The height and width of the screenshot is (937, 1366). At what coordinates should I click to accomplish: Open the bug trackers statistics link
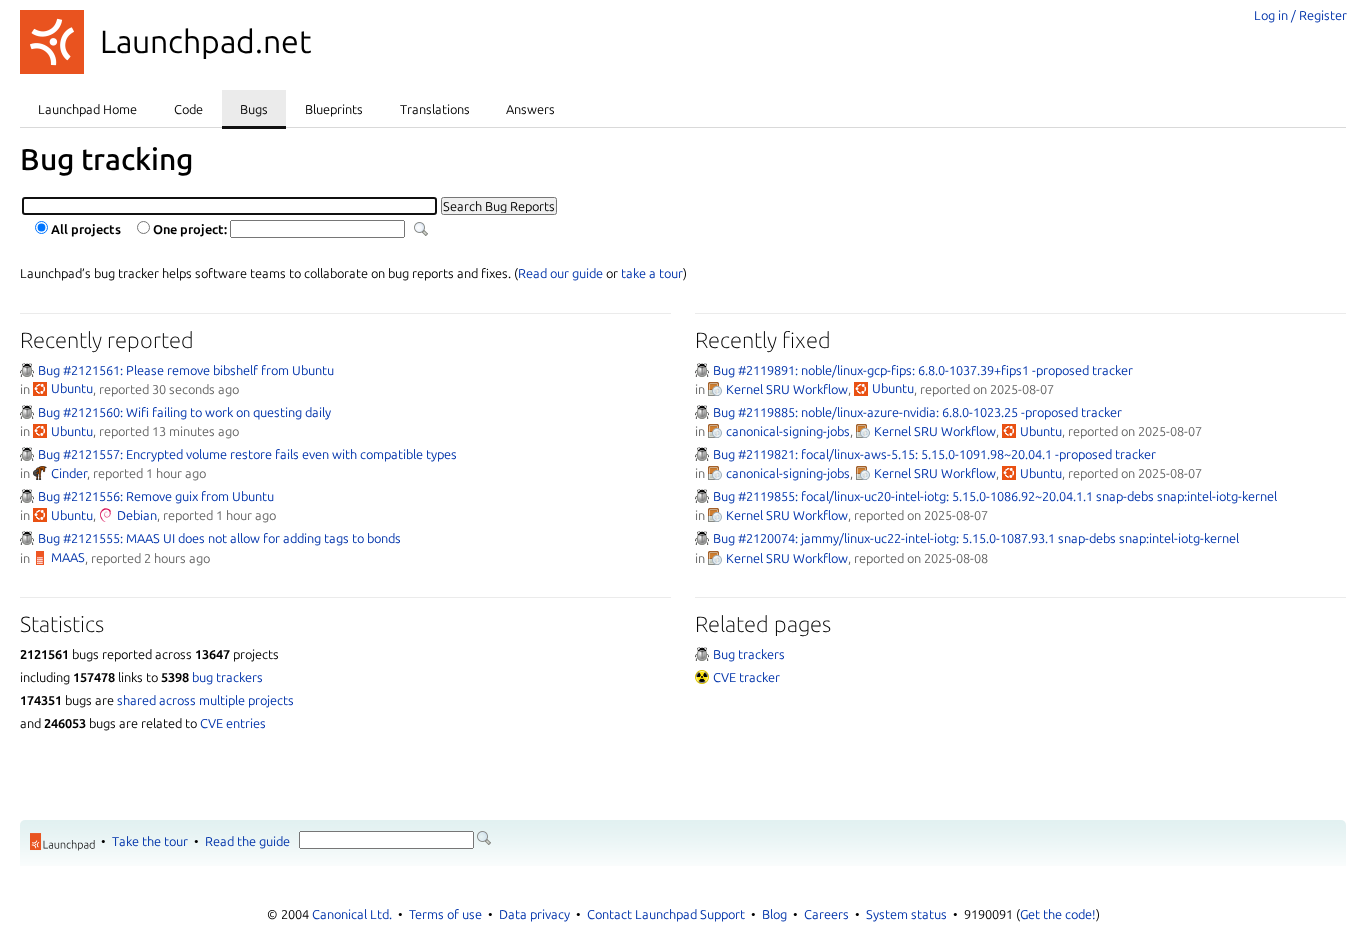click(x=227, y=677)
